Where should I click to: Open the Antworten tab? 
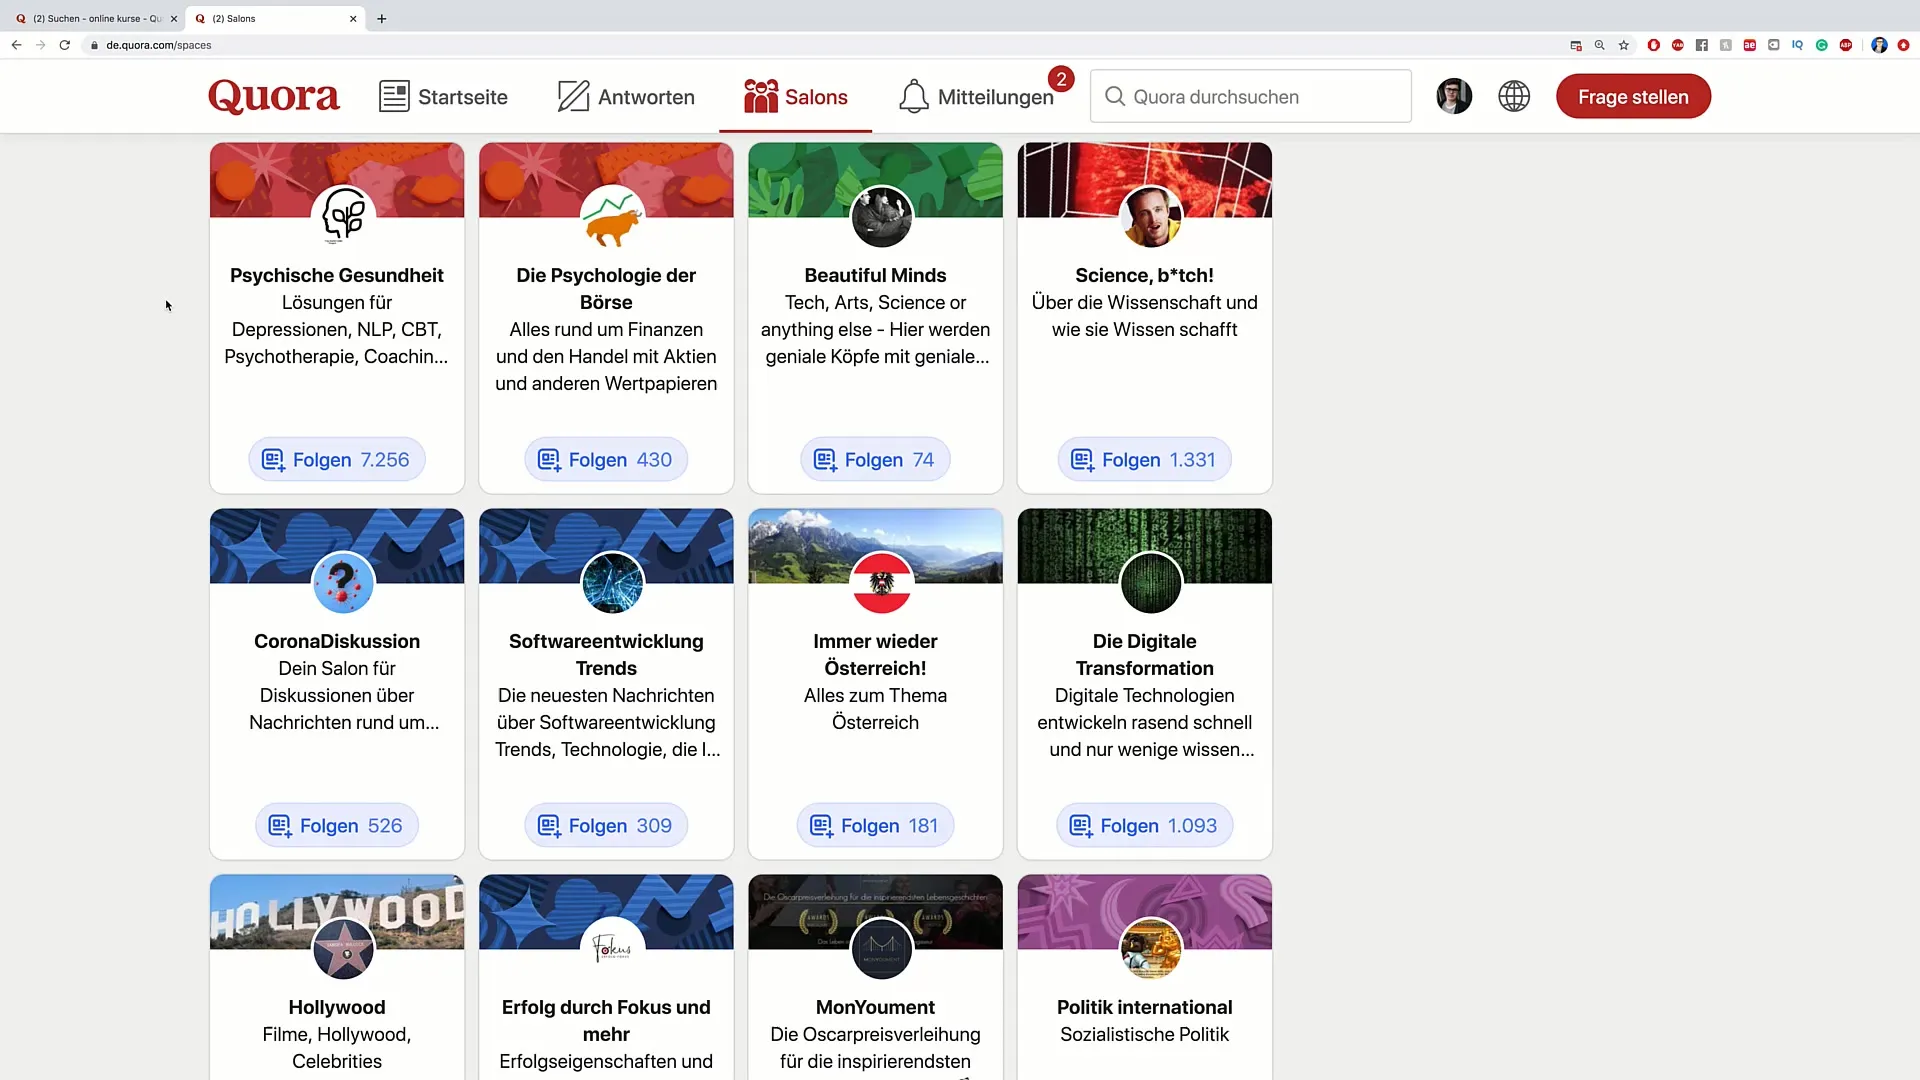pyautogui.click(x=625, y=97)
